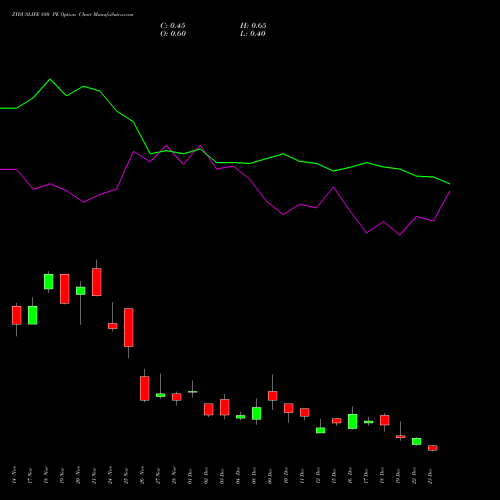Select the '27 Nov' date label
The width and height of the screenshot is (500, 500).
[x=158, y=475]
